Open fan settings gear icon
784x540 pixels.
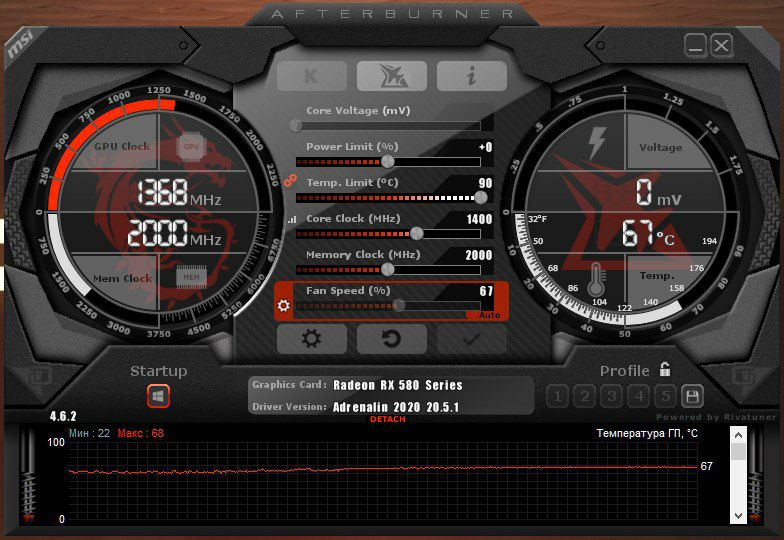point(284,305)
